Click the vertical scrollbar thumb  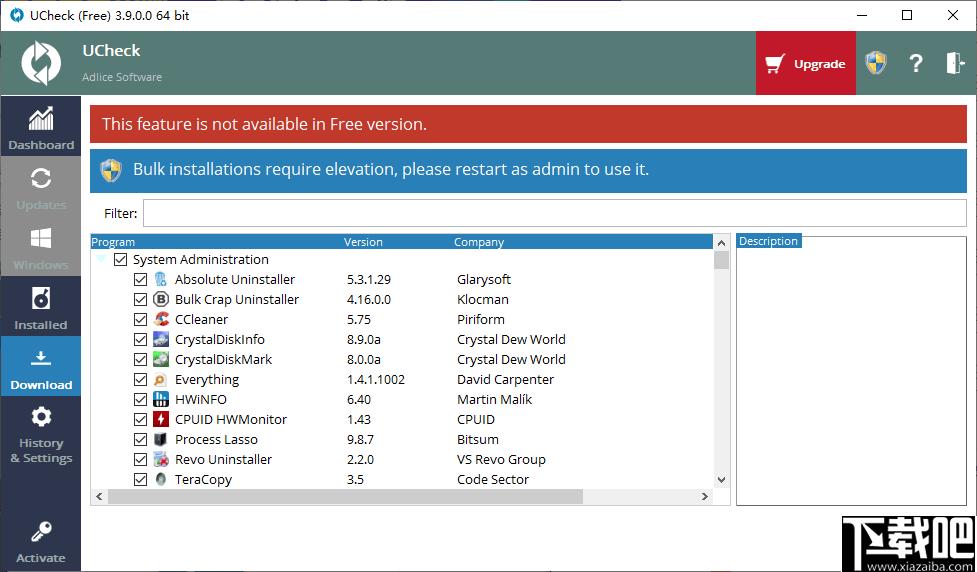(722, 260)
